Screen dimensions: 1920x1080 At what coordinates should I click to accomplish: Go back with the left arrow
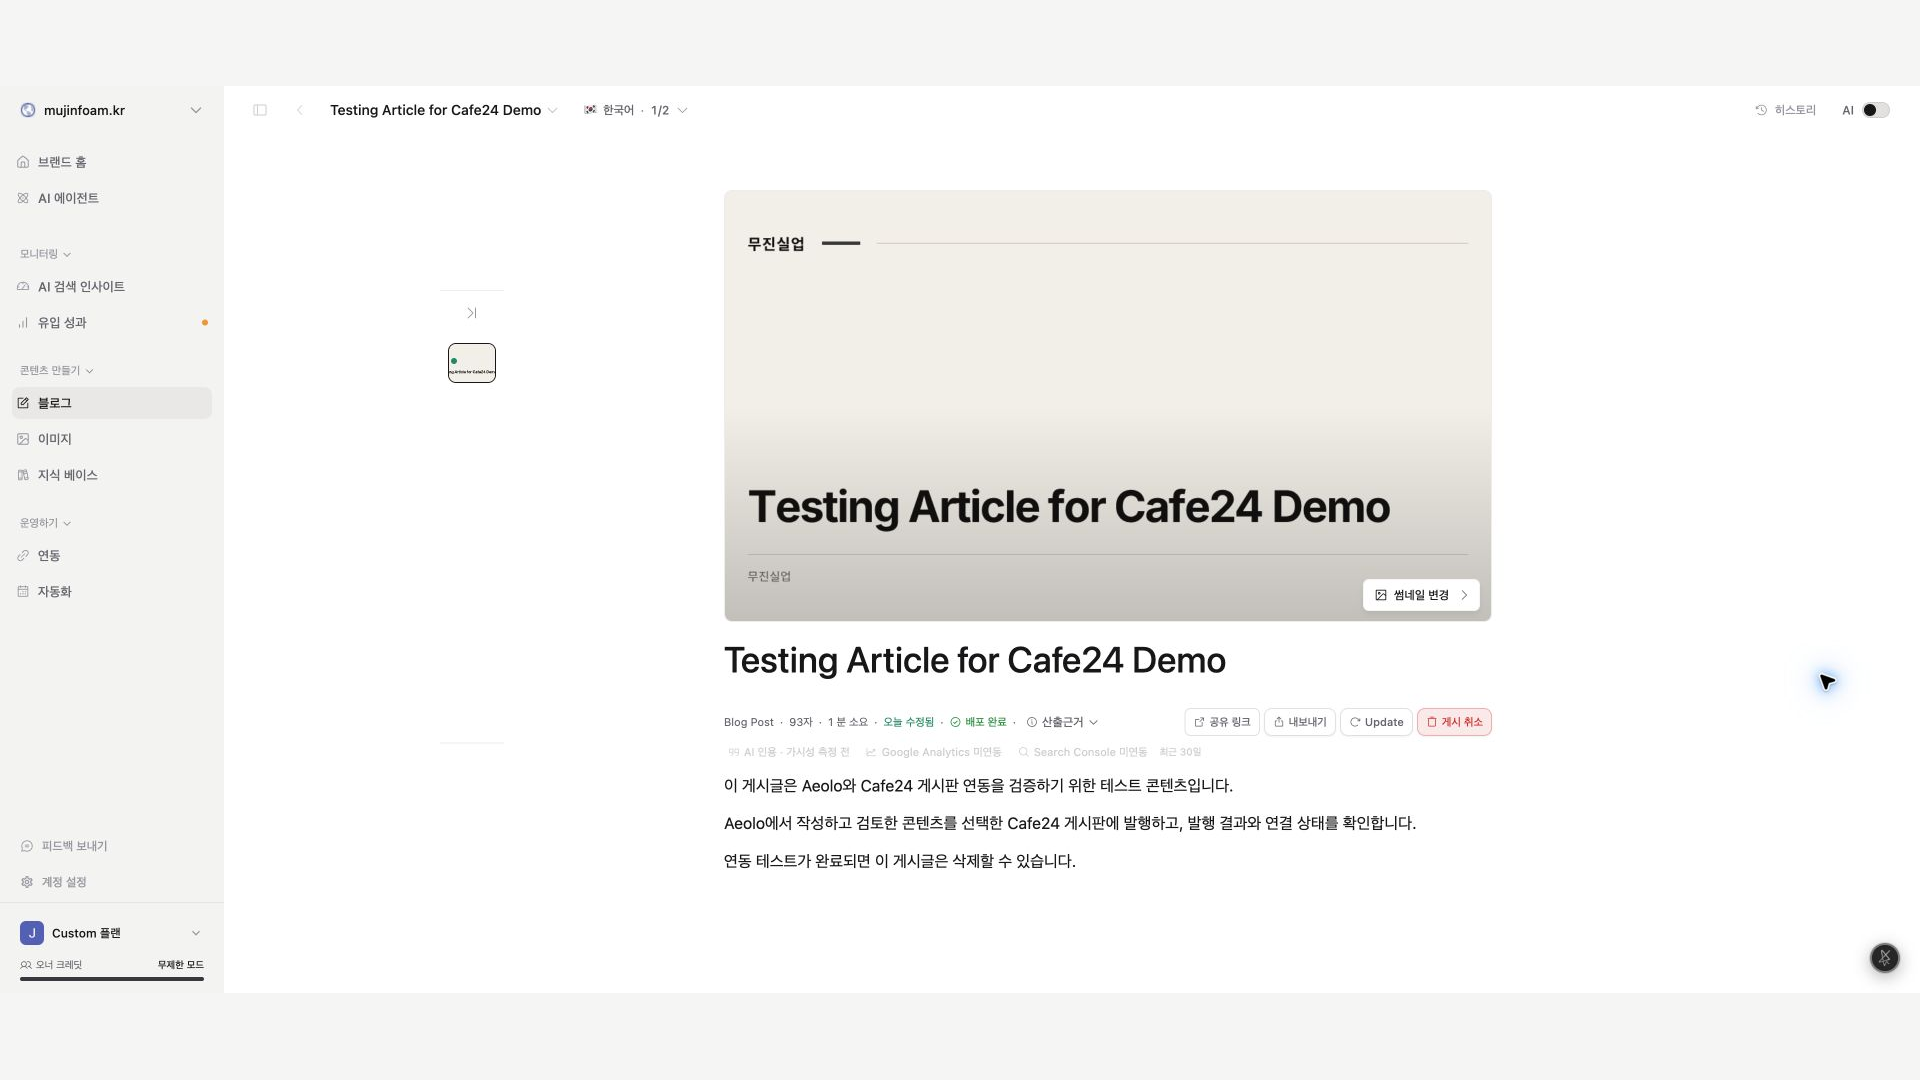click(x=300, y=110)
